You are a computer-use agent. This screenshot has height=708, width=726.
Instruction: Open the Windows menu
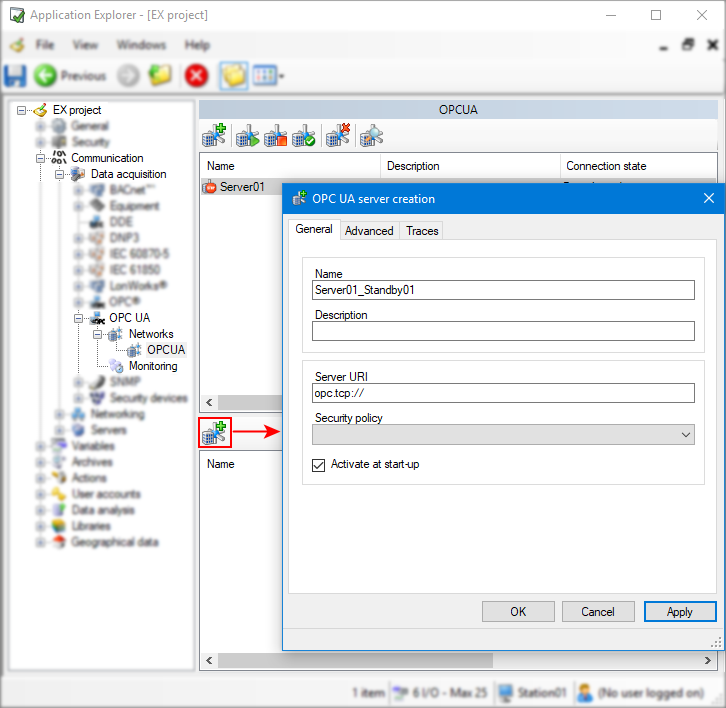pos(141,45)
